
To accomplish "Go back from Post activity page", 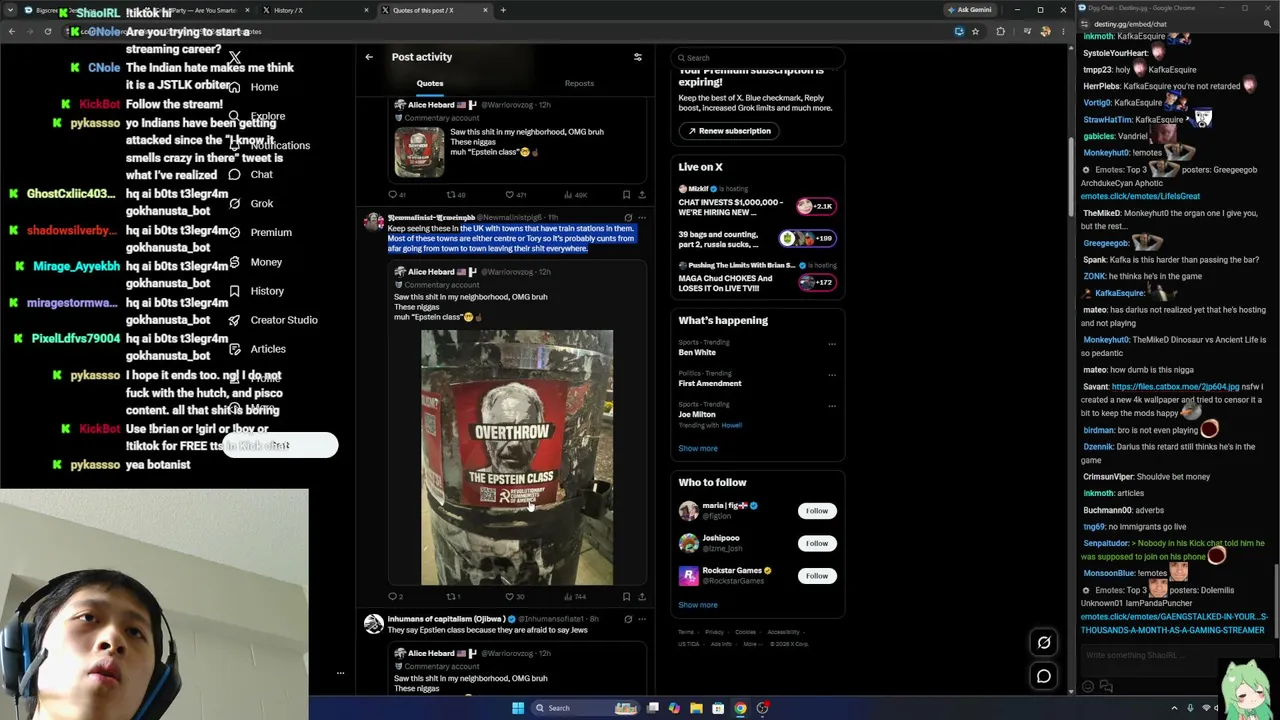I will coord(369,57).
